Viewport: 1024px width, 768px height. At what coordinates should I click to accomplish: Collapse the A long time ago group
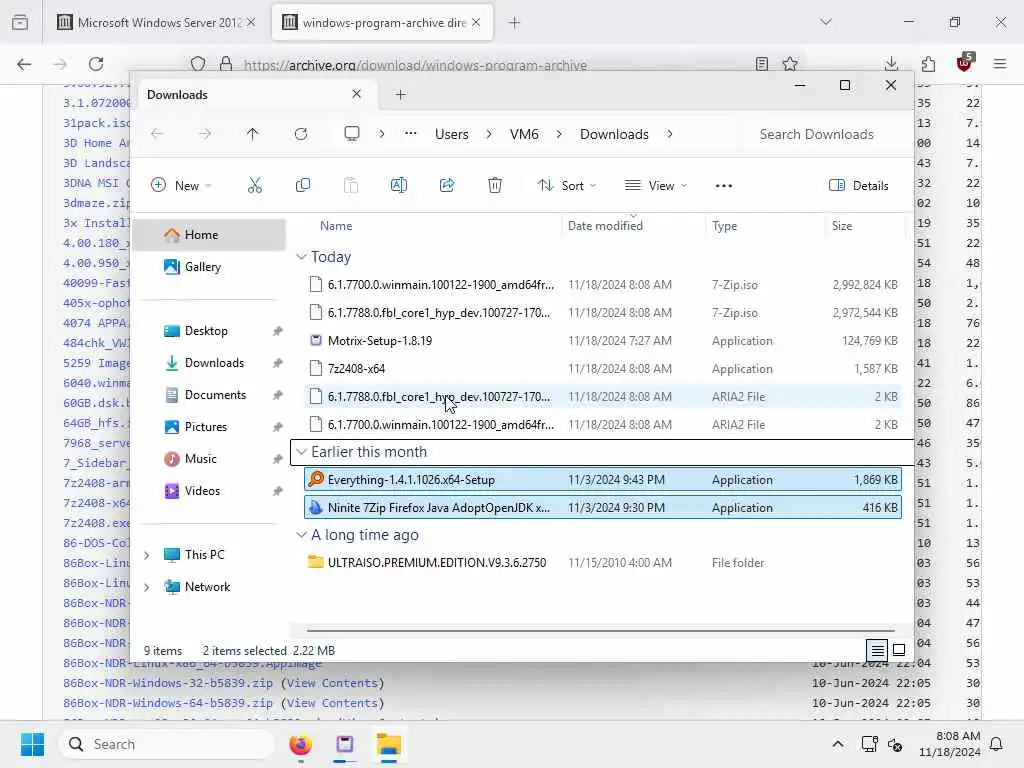point(301,535)
